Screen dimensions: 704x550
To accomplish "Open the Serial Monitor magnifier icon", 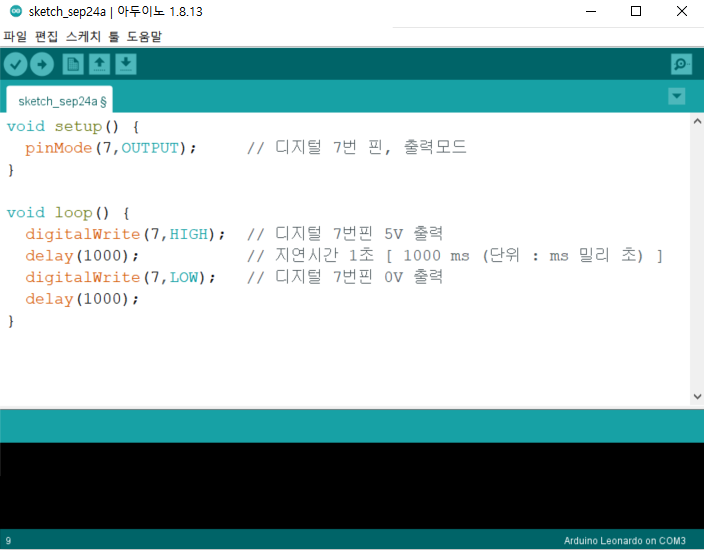I will point(681,64).
